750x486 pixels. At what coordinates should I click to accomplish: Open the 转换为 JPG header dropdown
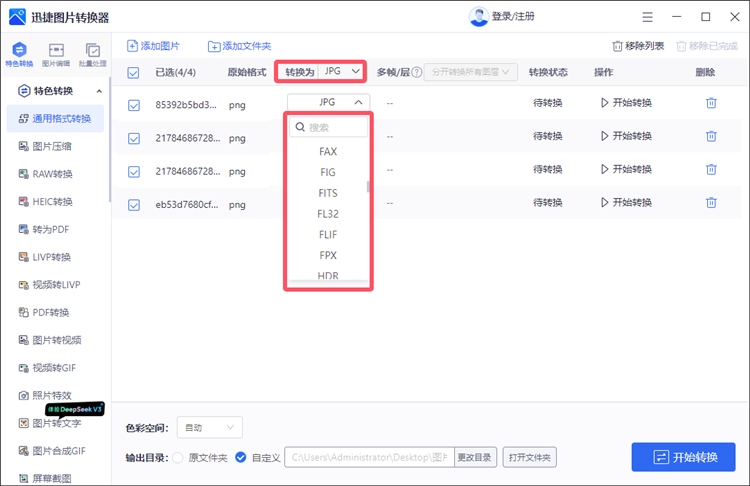click(x=341, y=71)
